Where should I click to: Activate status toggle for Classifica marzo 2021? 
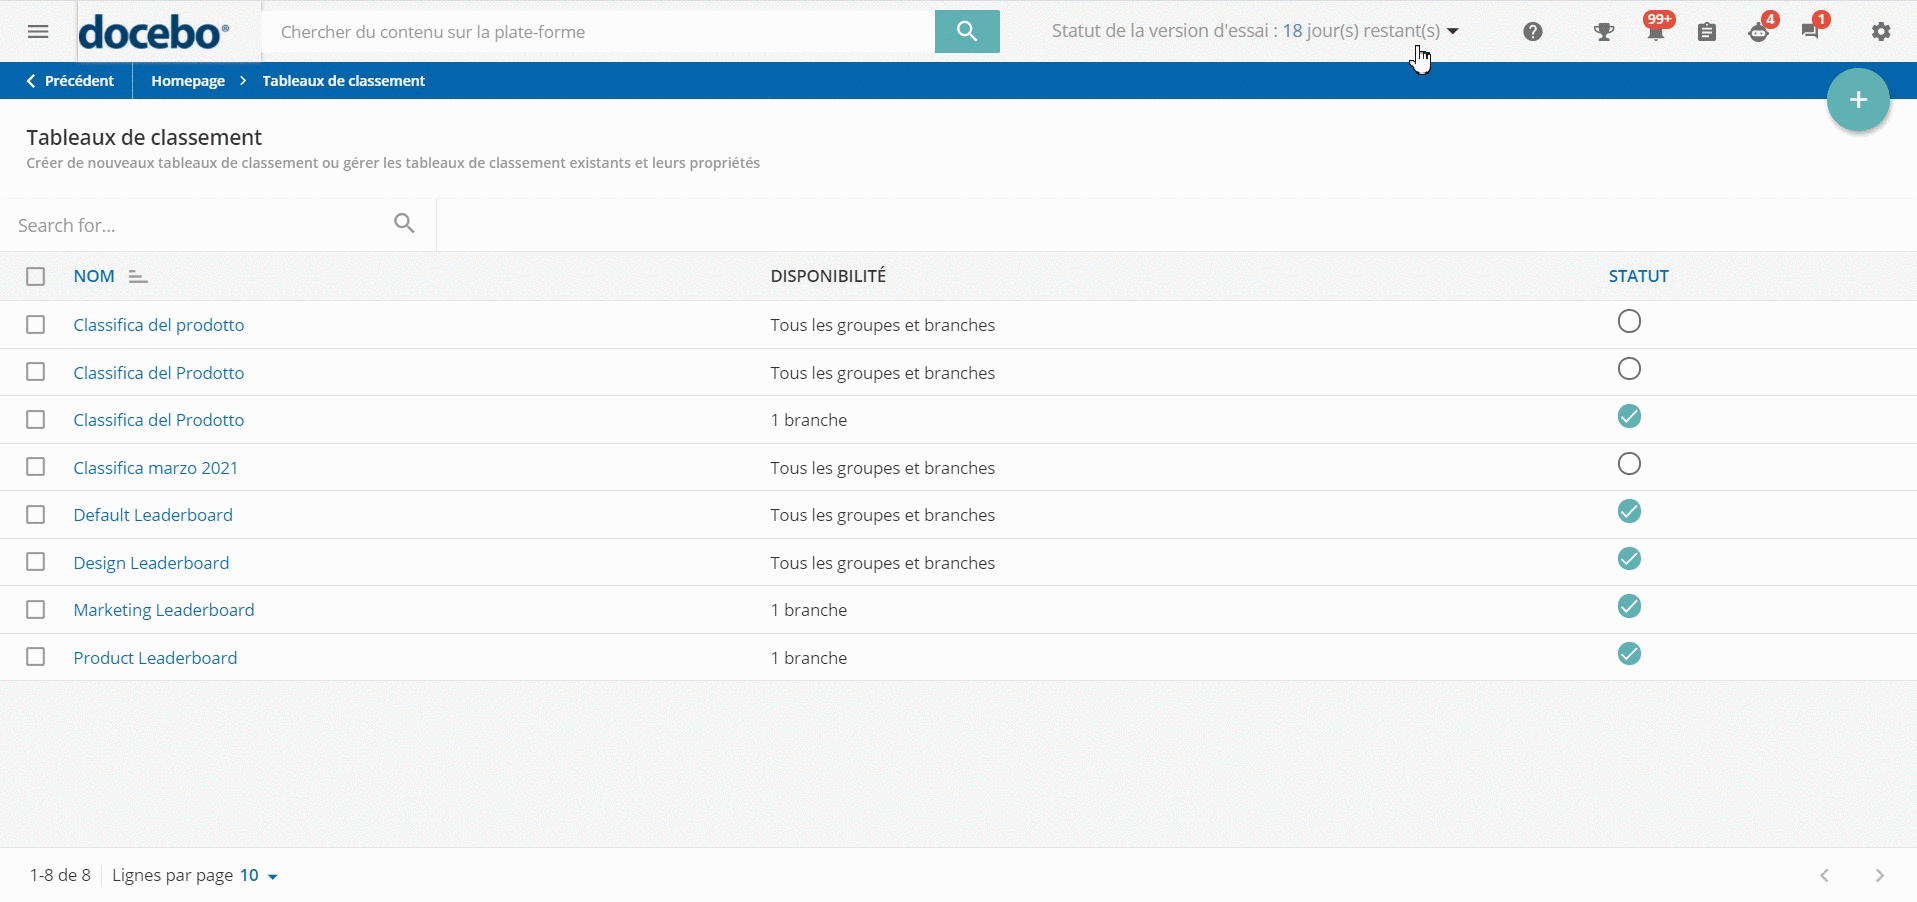1629,465
